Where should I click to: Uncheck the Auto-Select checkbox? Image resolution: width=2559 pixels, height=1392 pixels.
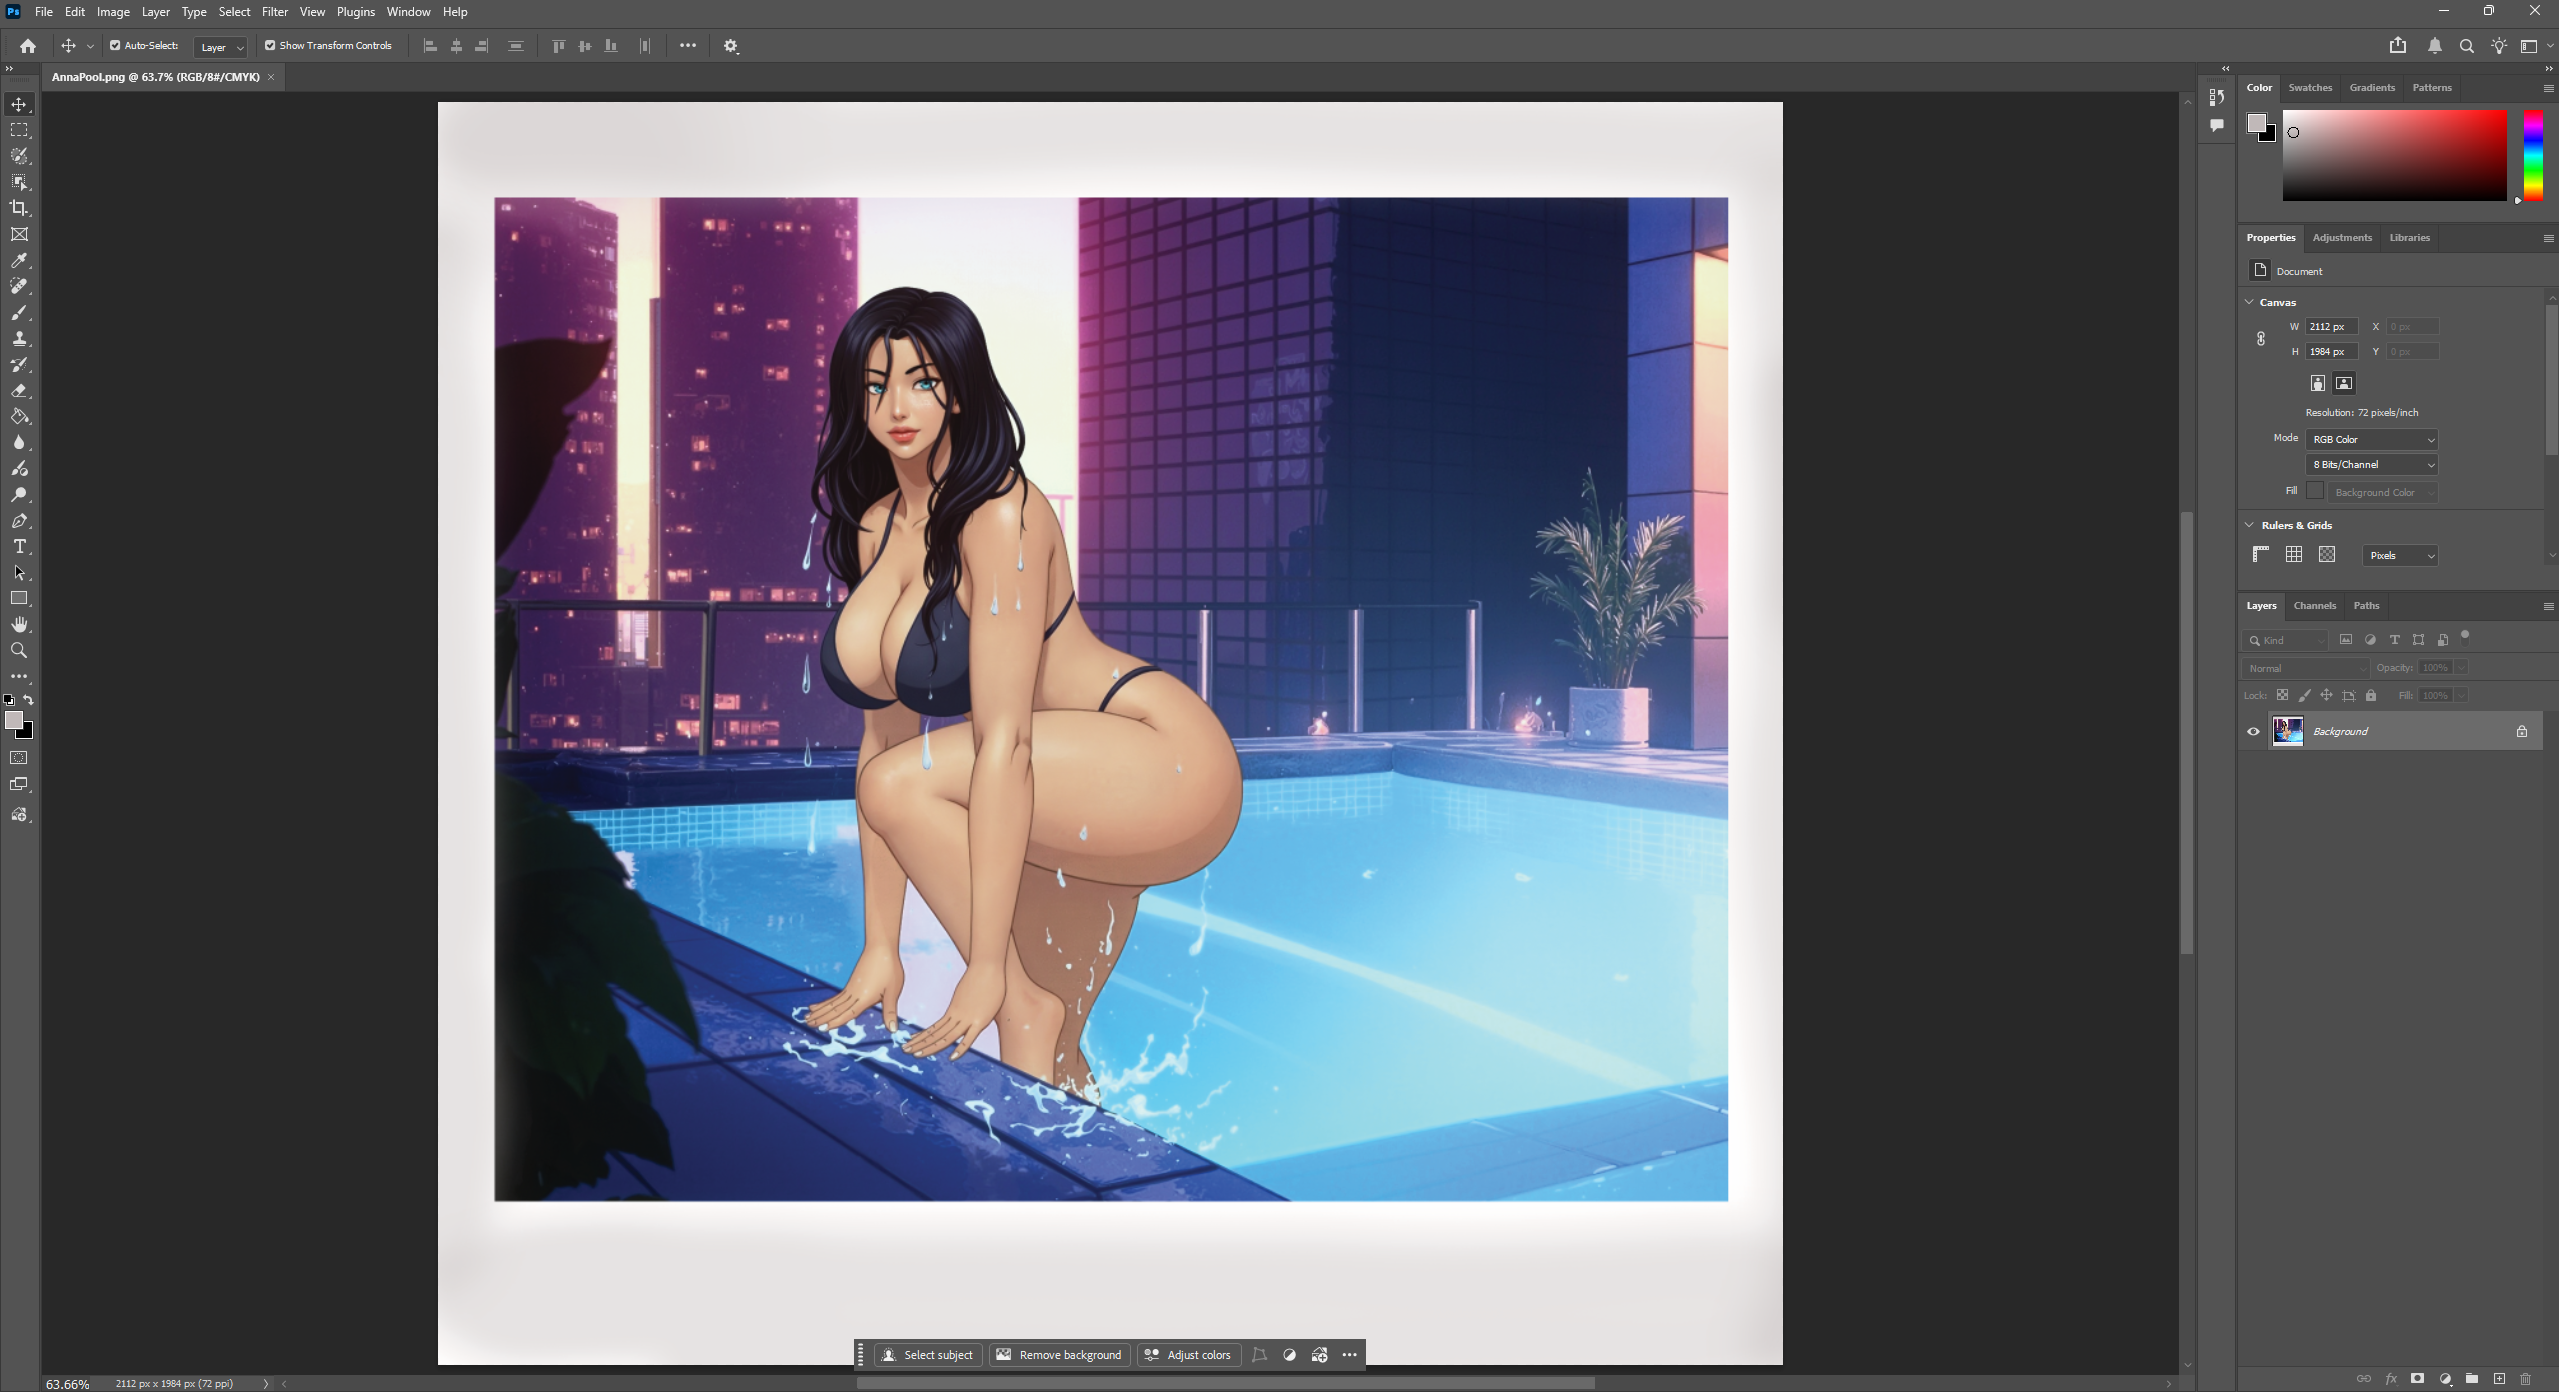115,46
